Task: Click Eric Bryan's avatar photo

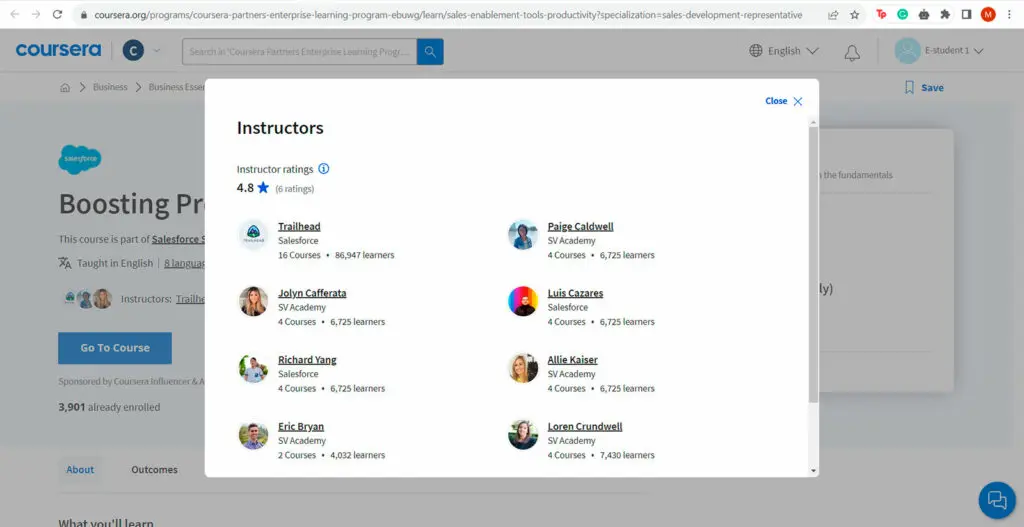Action: 253,435
